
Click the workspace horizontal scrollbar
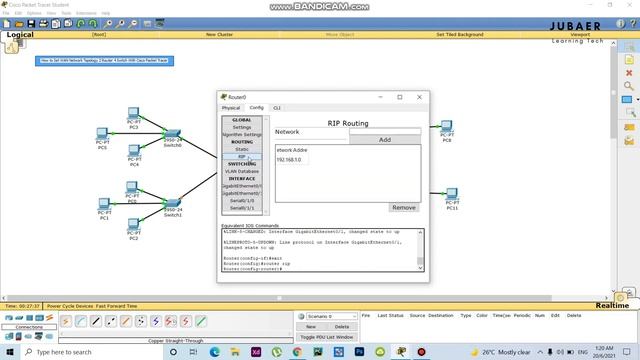(x=279, y=298)
